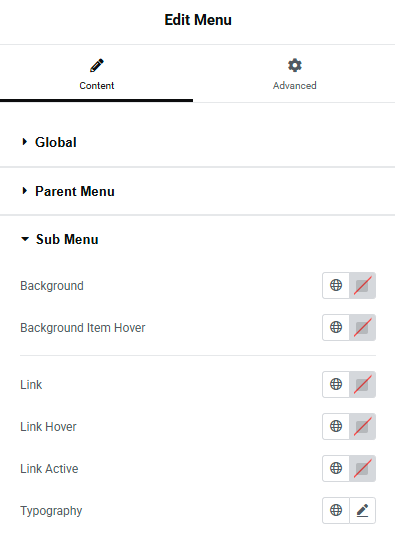Click the globe icon next to Link
The image size is (395, 548).
click(336, 384)
